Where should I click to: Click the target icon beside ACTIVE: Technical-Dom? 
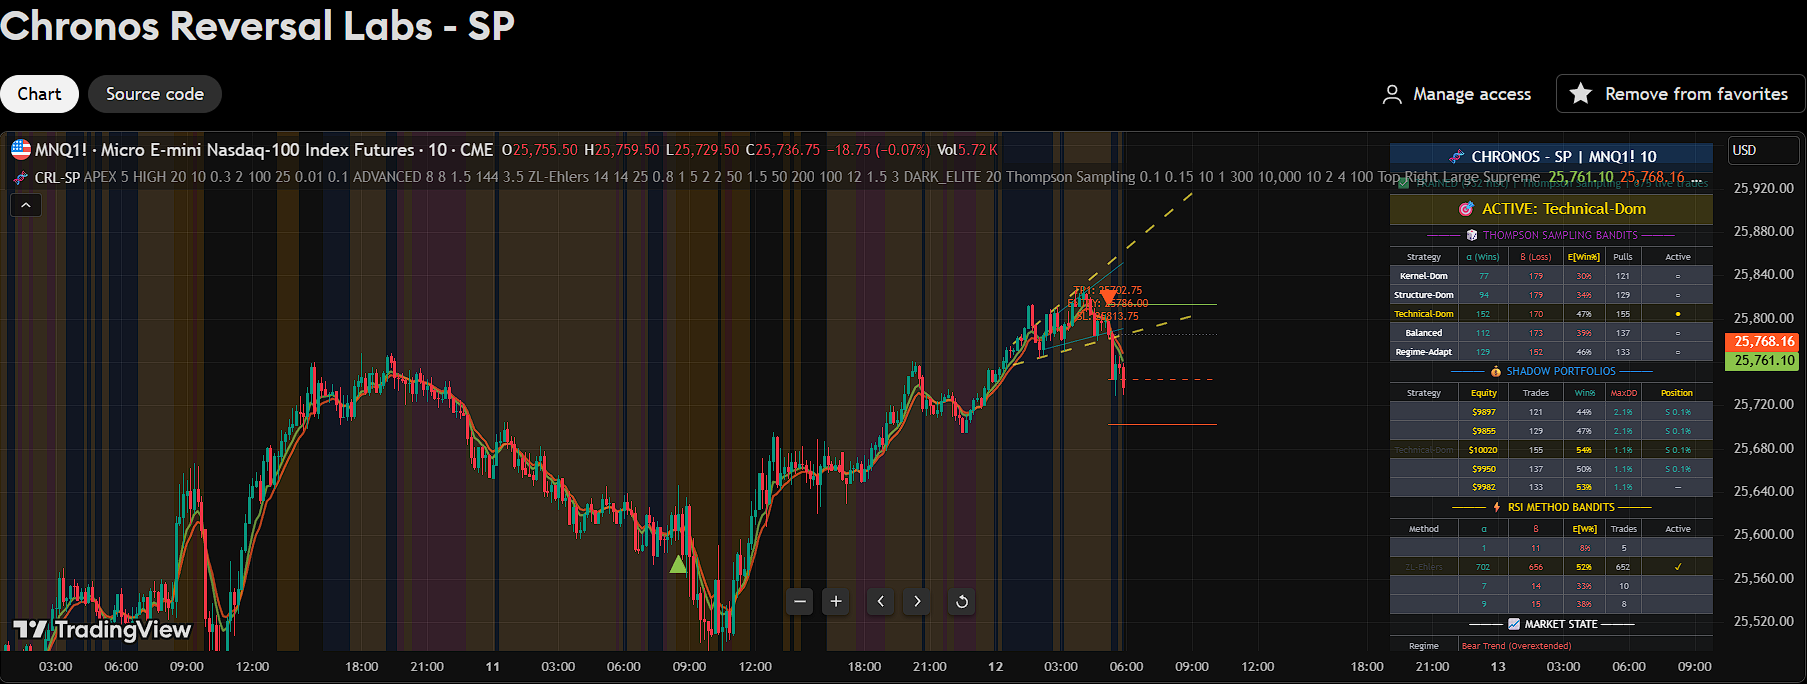[x=1466, y=209]
